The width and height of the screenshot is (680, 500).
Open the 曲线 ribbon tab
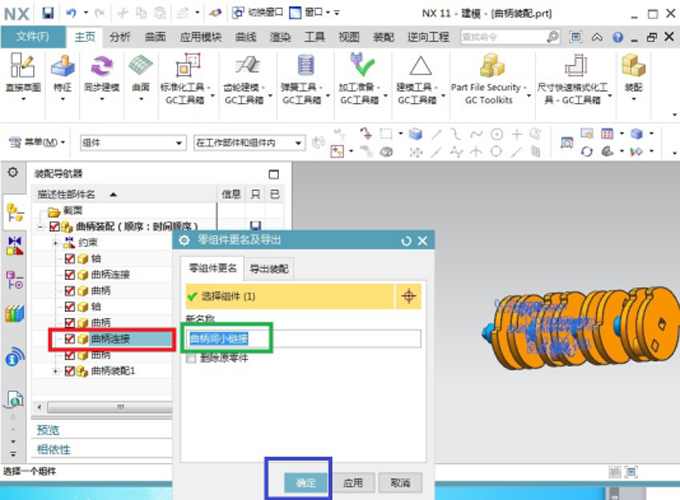point(245,37)
